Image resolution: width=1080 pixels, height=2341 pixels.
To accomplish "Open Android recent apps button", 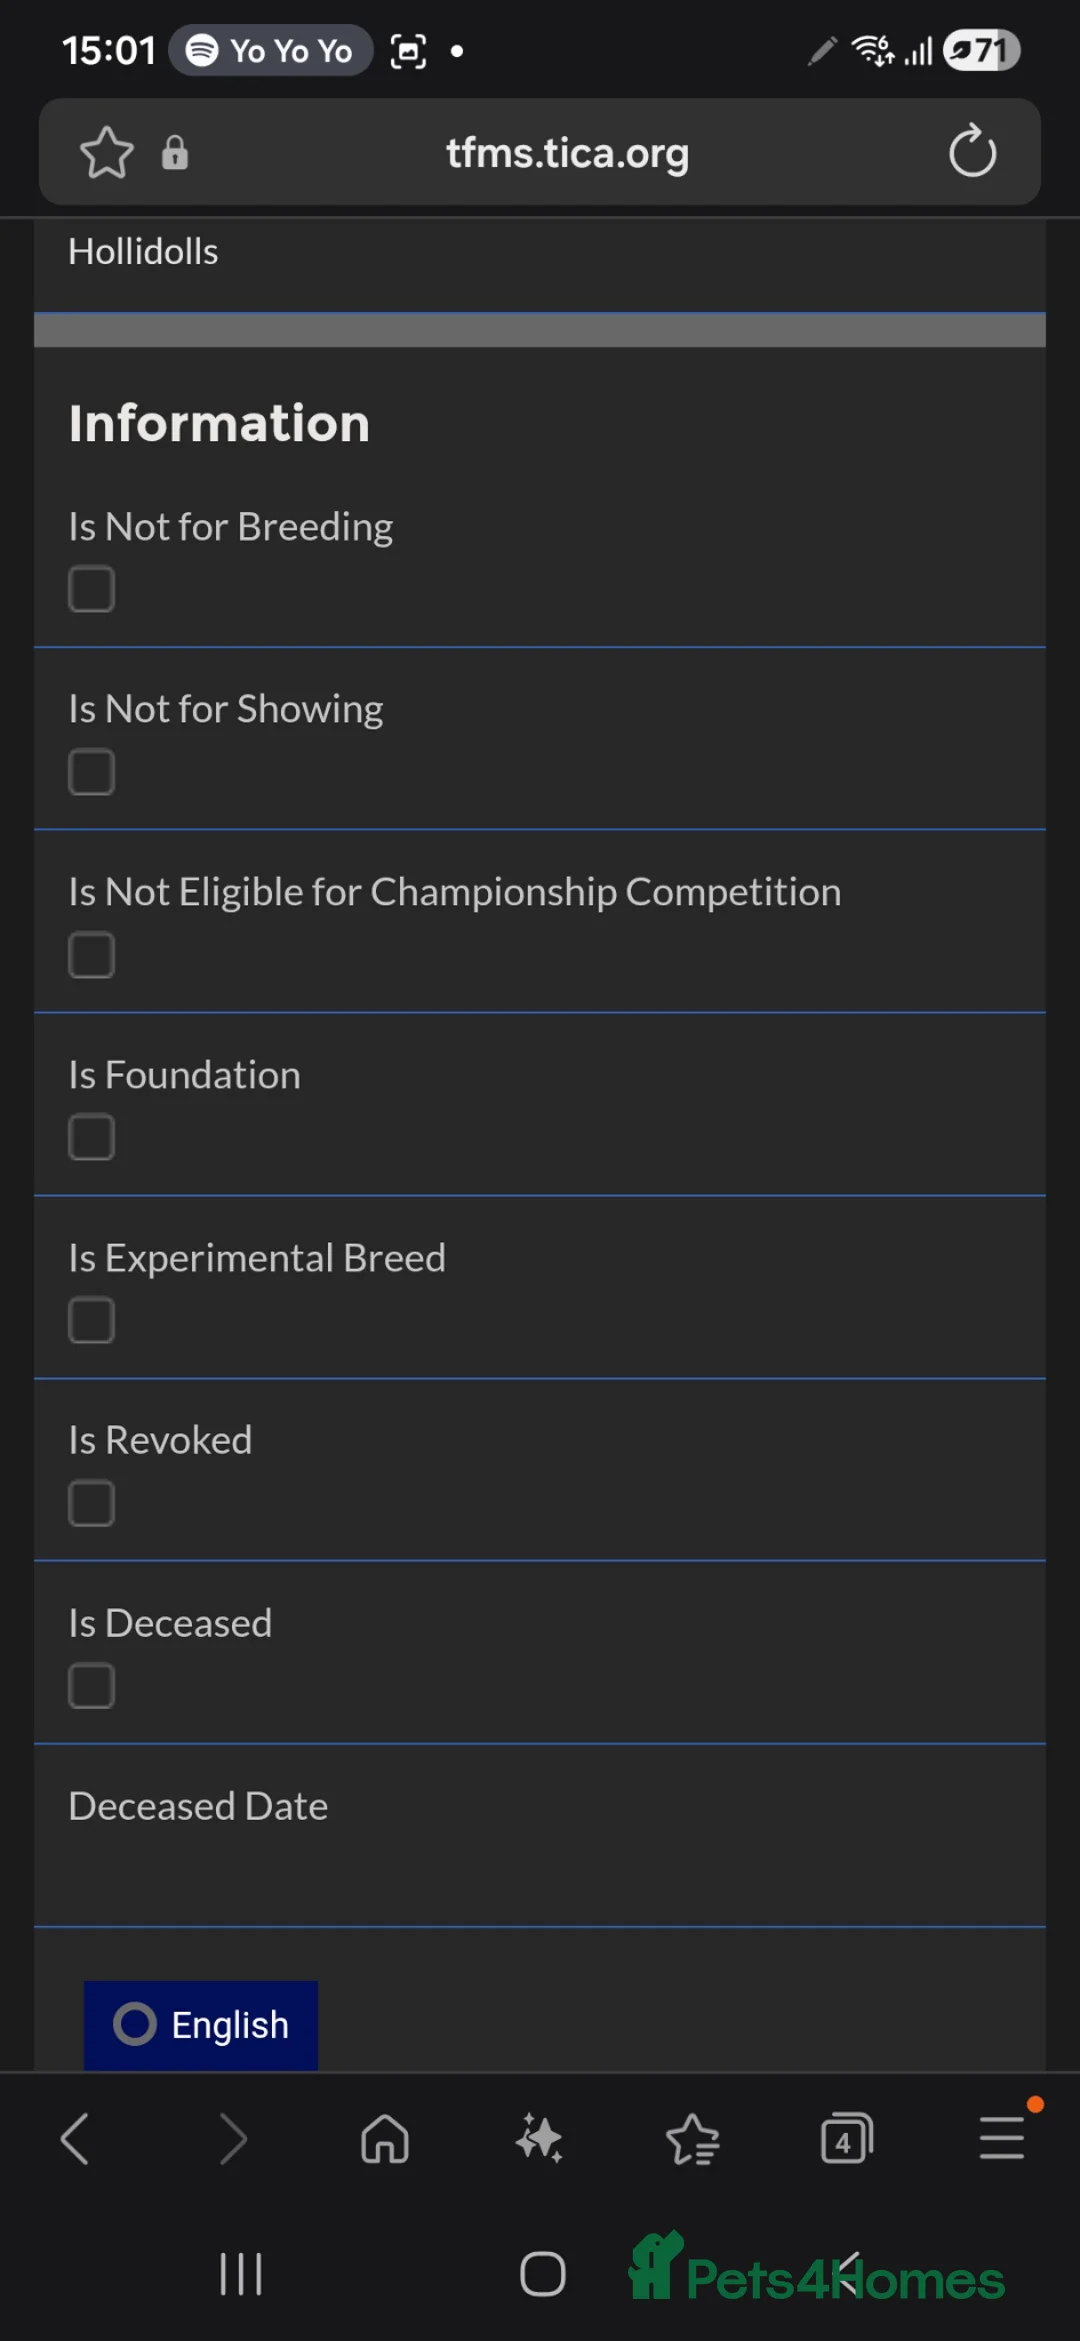I will pos(241,2274).
